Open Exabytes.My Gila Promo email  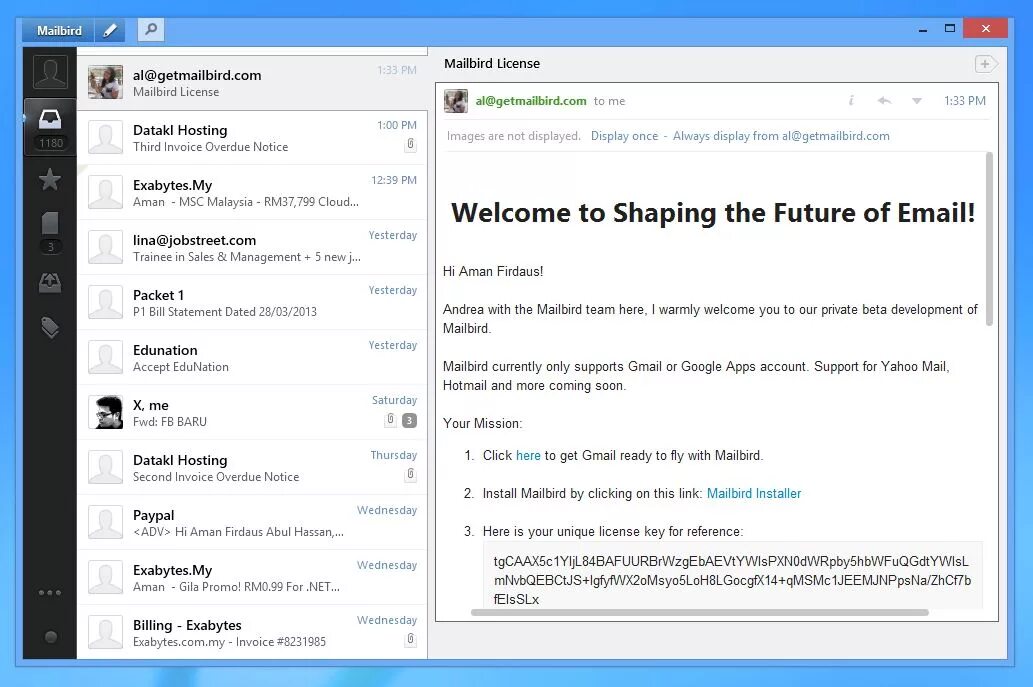(x=252, y=578)
